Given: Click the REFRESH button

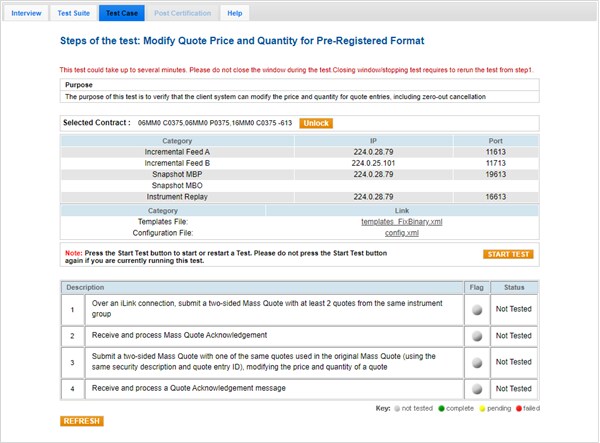Looking at the screenshot, I should pyautogui.click(x=81, y=421).
